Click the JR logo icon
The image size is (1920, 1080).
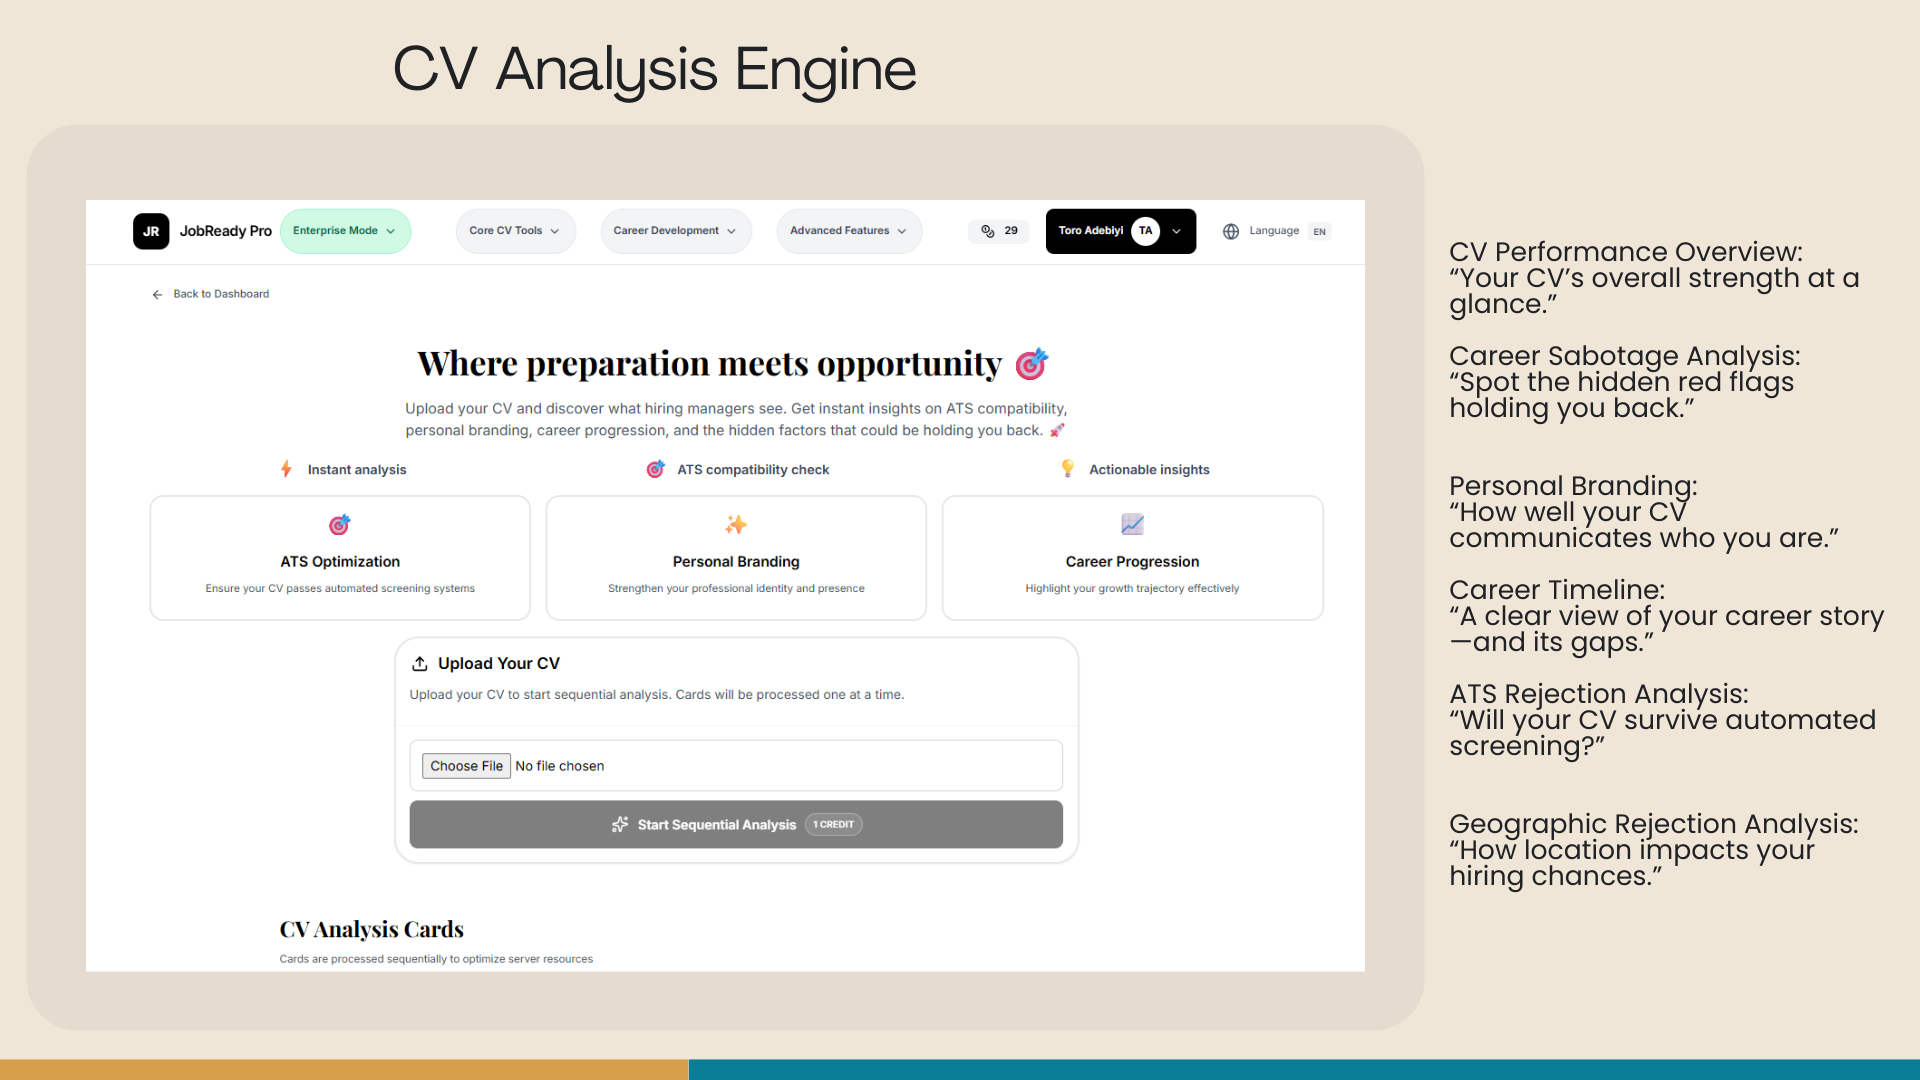151,231
